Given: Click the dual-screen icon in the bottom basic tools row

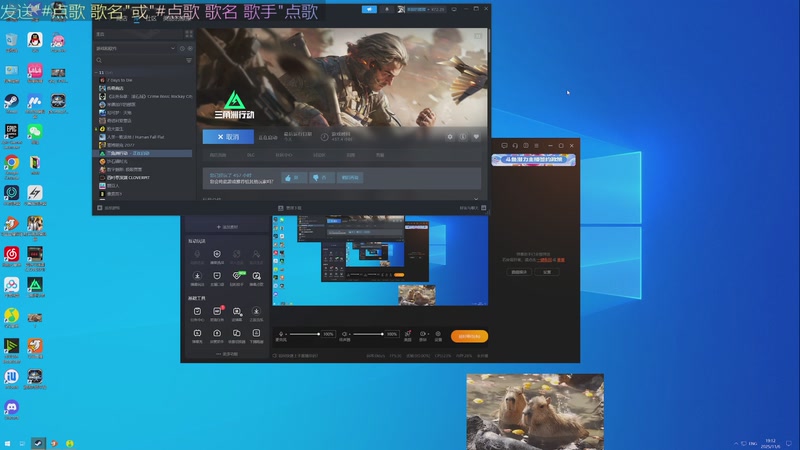Looking at the screenshot, I should (x=237, y=335).
